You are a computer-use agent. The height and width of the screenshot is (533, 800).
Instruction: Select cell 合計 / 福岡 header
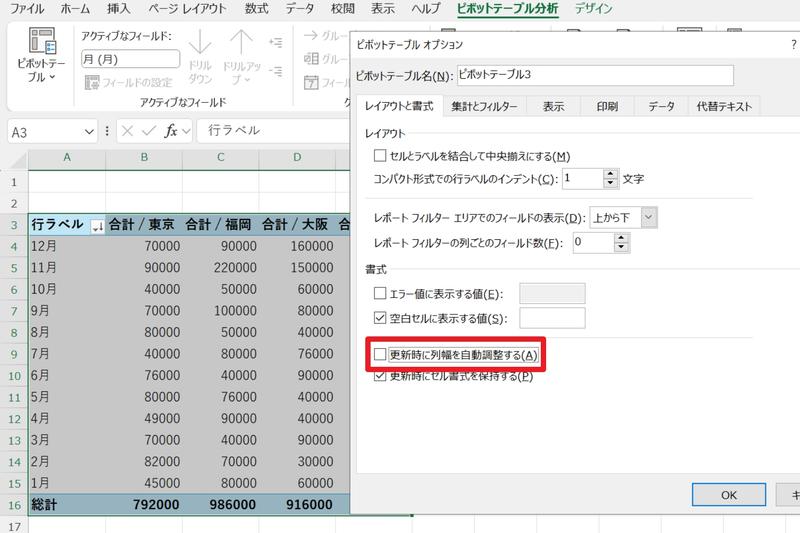[220, 225]
